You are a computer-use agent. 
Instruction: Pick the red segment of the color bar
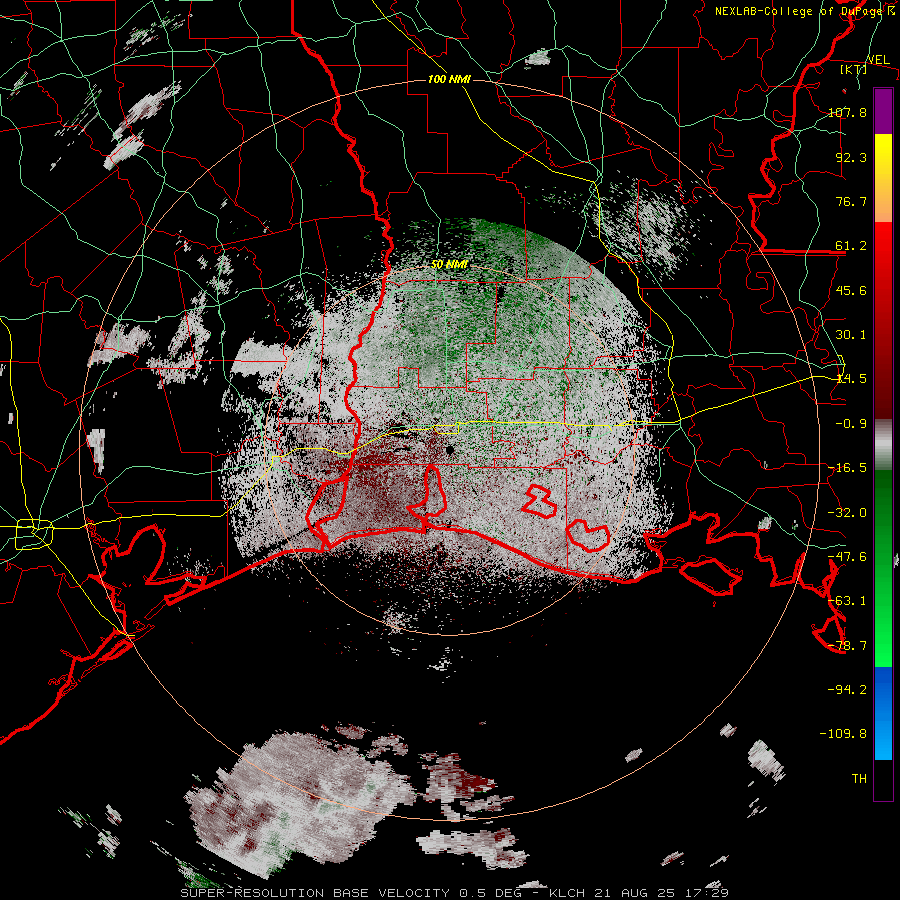(883, 320)
